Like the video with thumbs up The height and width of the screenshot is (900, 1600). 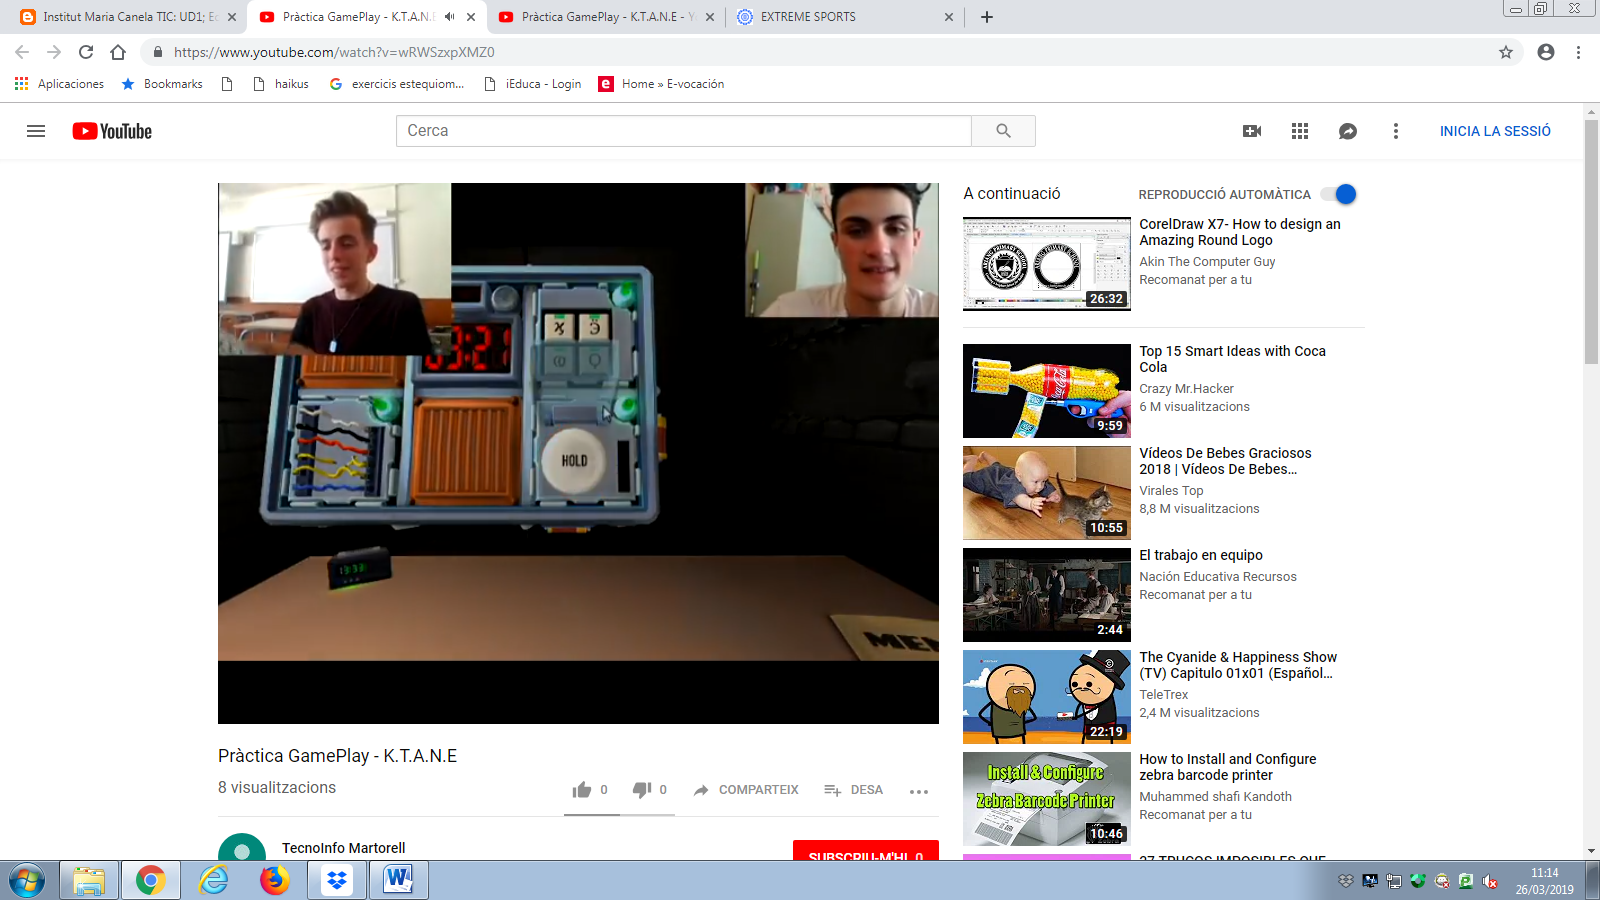[582, 790]
